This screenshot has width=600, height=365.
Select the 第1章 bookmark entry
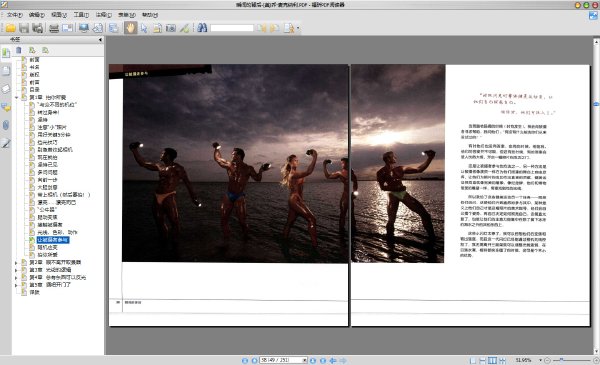(x=48, y=98)
